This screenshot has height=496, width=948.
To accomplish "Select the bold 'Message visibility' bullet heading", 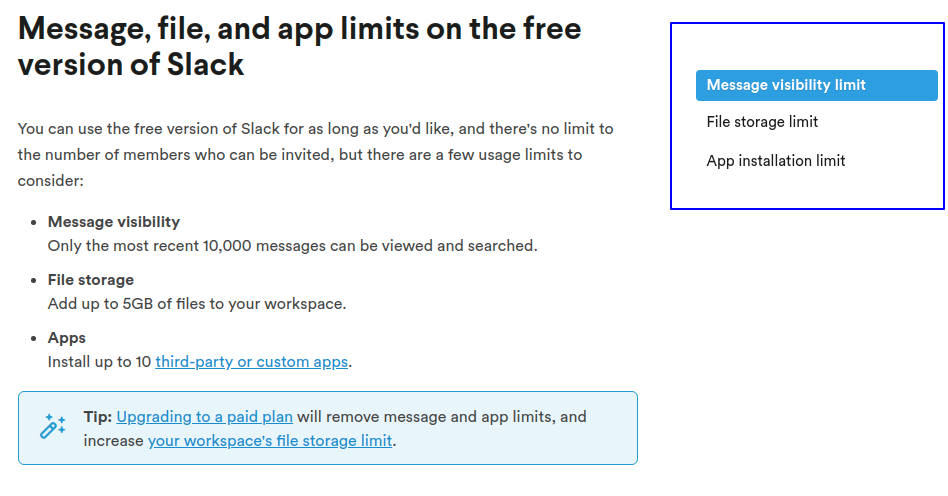I will click(x=114, y=222).
